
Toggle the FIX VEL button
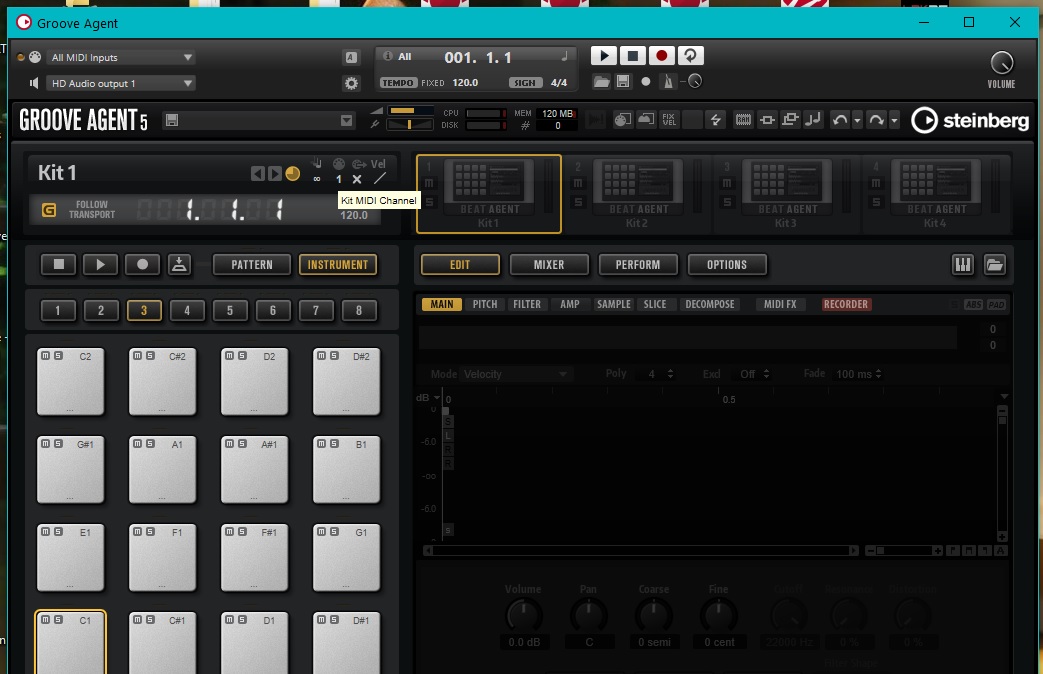tap(669, 120)
